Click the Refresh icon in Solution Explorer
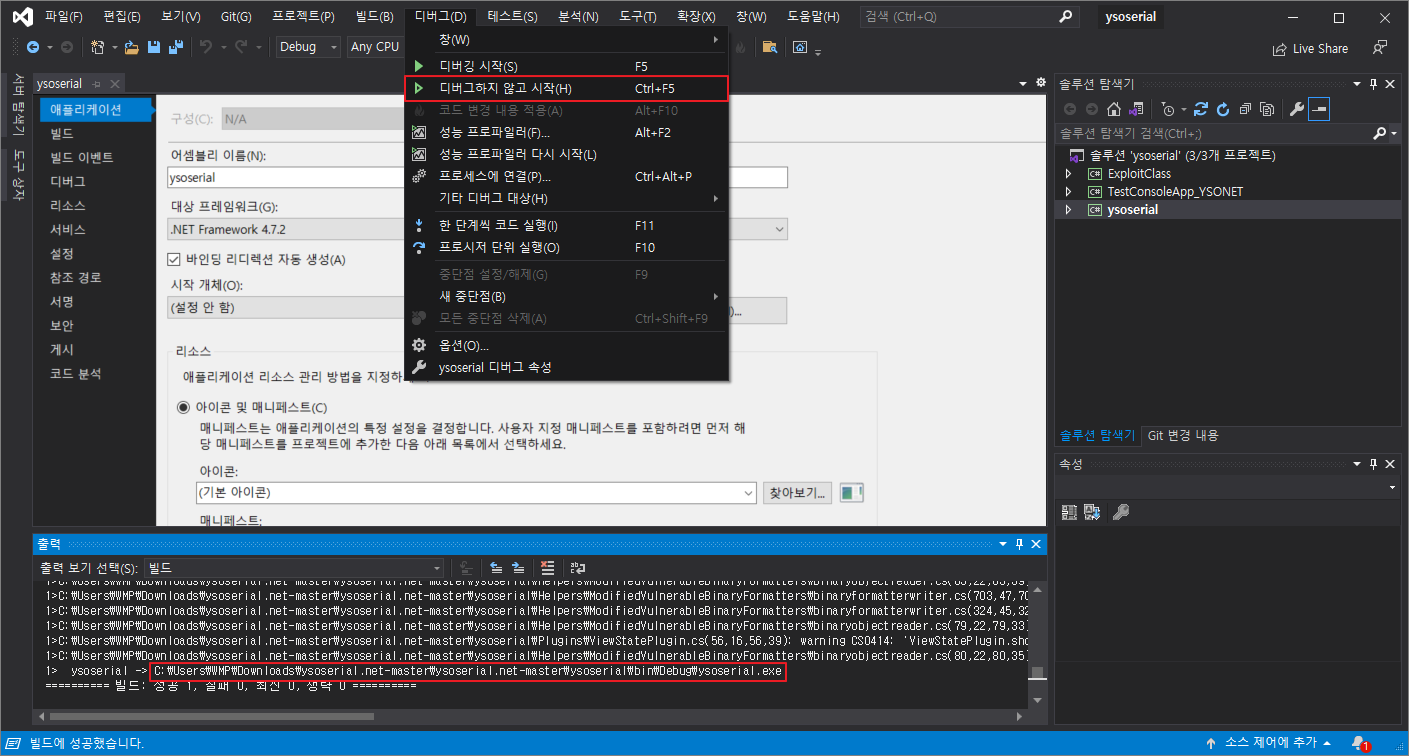1409x756 pixels. 1222,109
